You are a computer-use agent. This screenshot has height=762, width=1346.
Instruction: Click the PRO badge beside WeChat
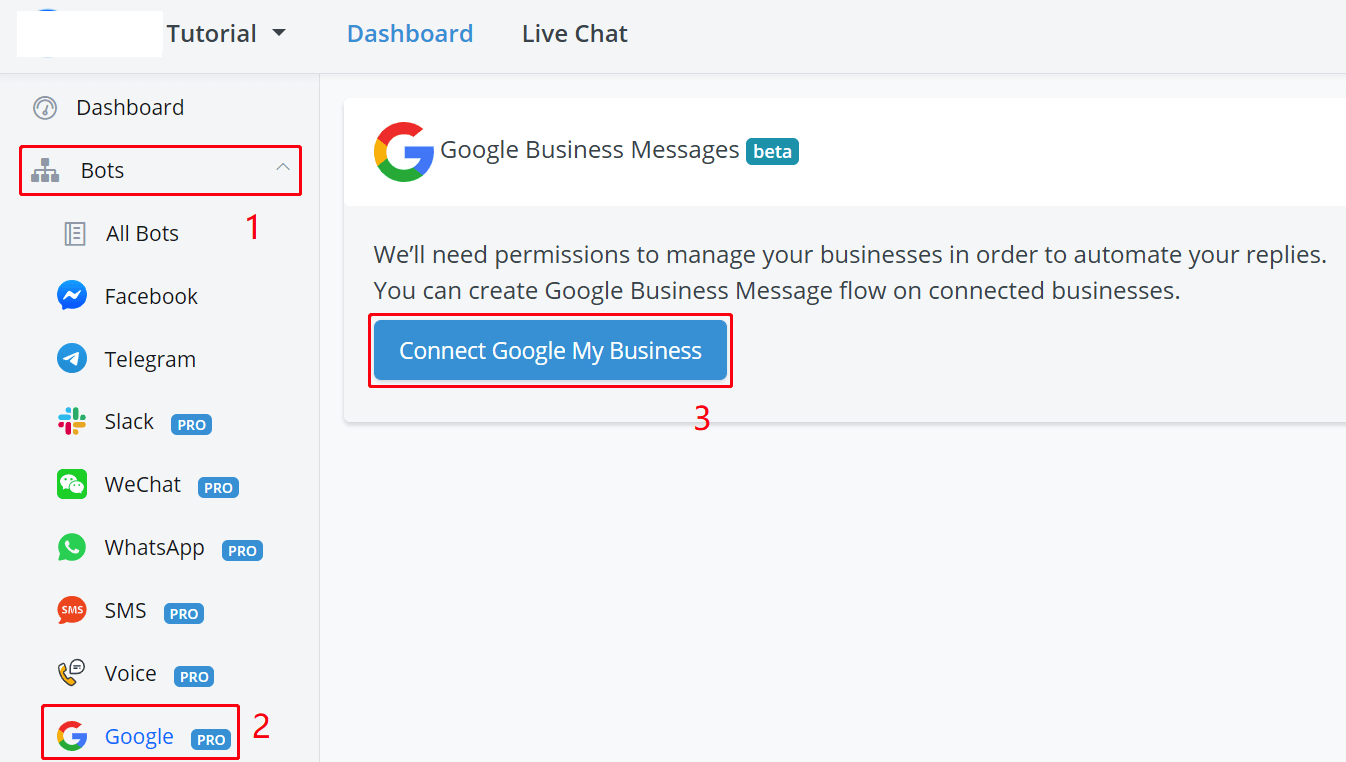click(x=218, y=487)
